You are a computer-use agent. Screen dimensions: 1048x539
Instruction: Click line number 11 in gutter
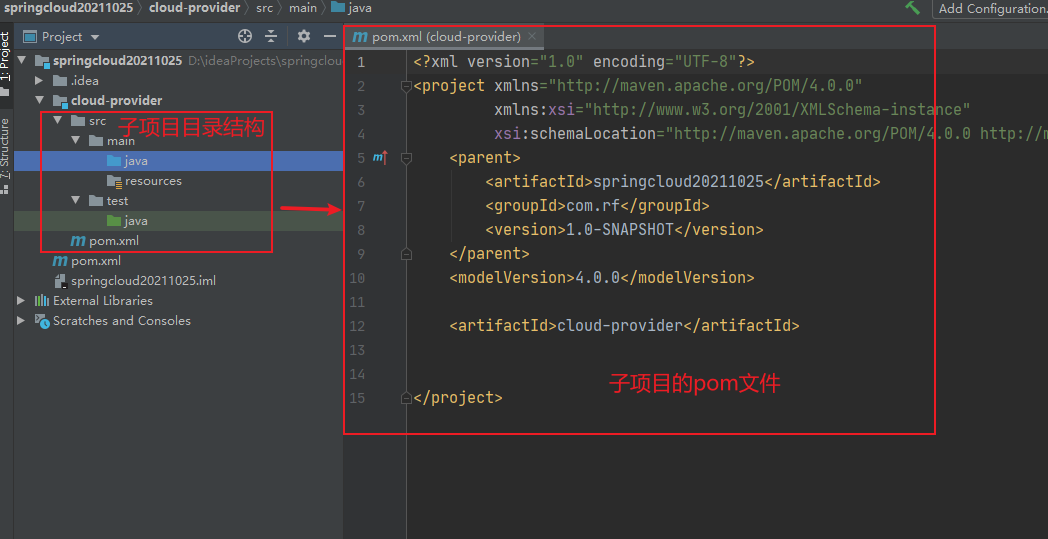click(x=358, y=302)
